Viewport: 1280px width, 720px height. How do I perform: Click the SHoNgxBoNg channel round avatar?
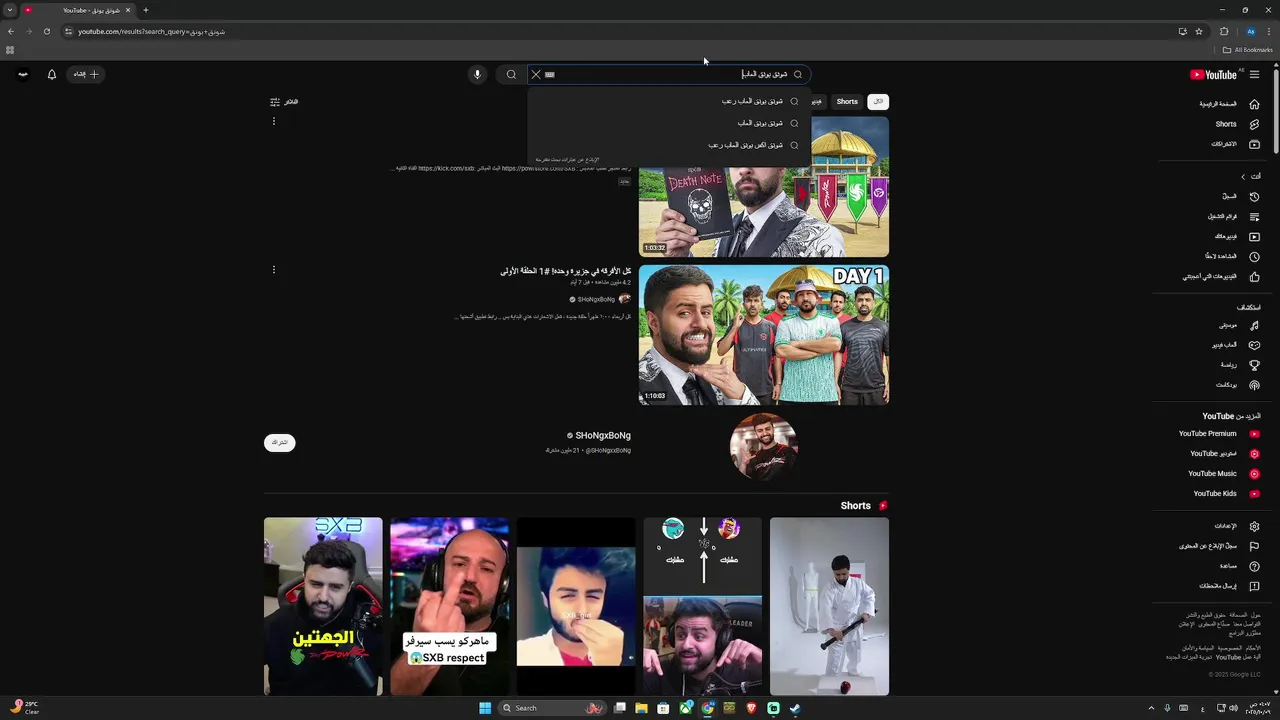coord(764,446)
